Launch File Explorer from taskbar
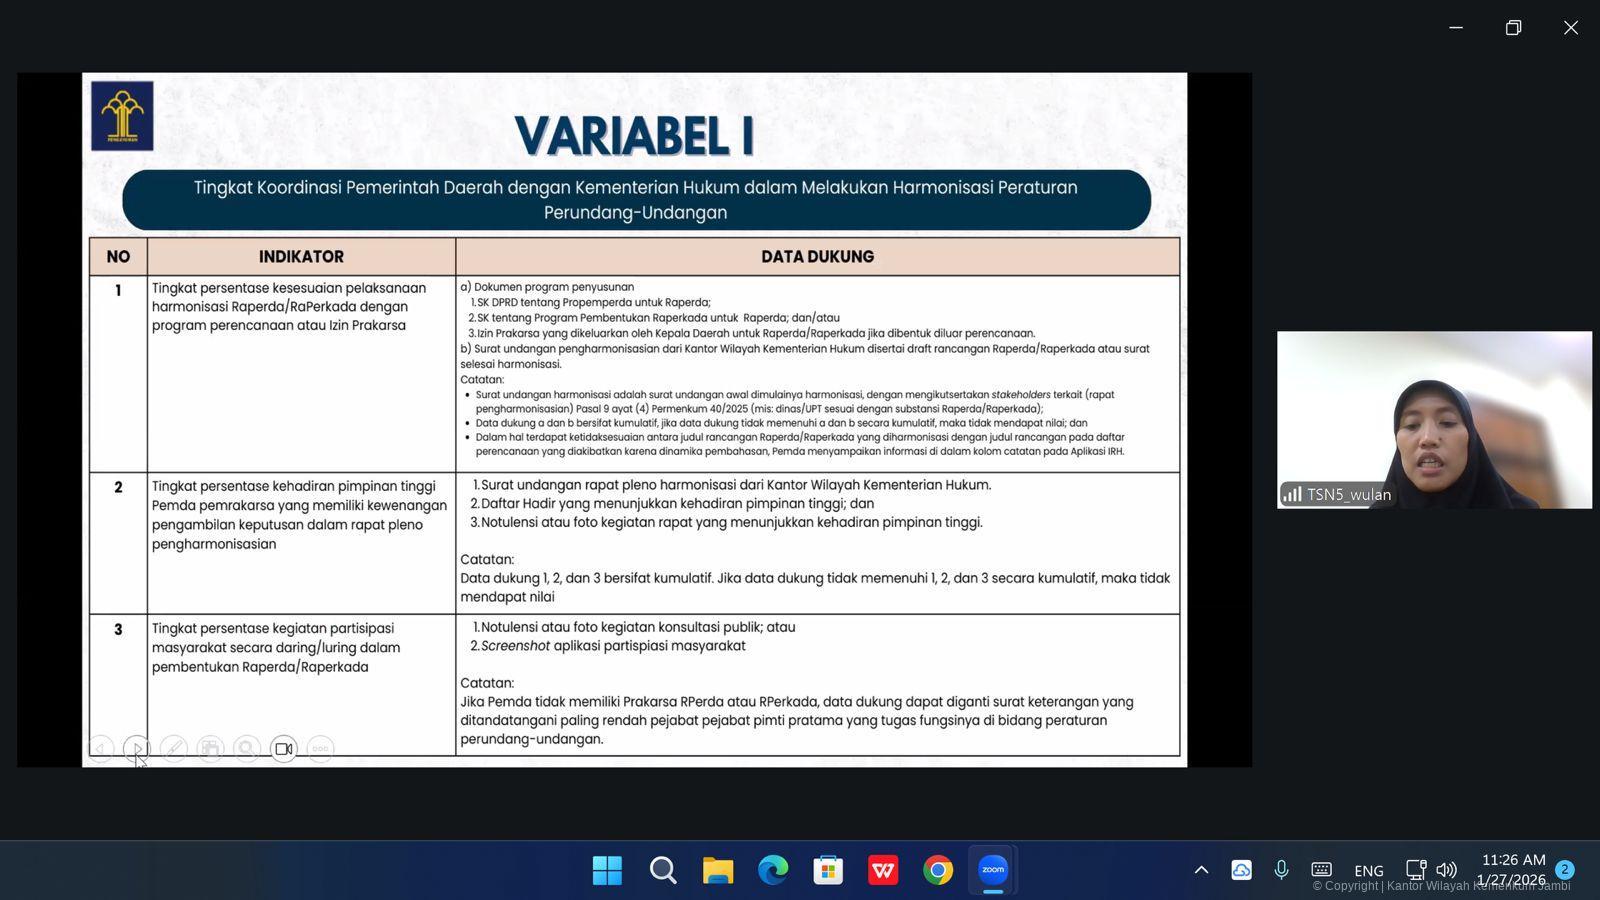The height and width of the screenshot is (900, 1600). pyautogui.click(x=718, y=870)
